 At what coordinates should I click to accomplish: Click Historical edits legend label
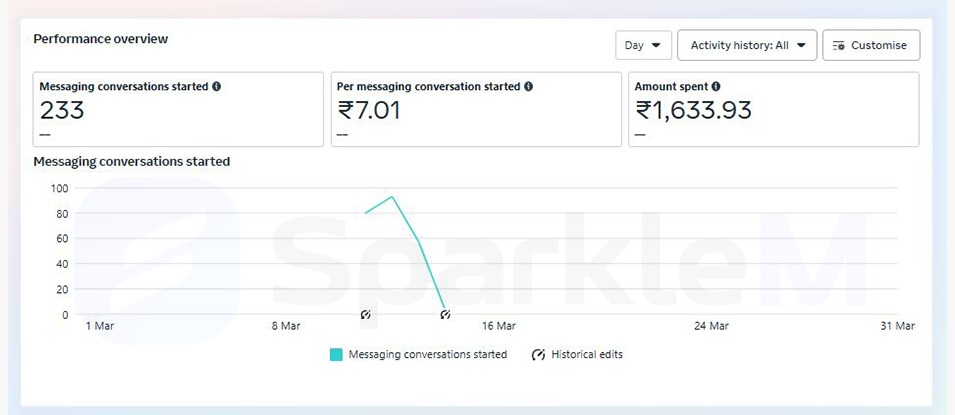click(x=587, y=355)
